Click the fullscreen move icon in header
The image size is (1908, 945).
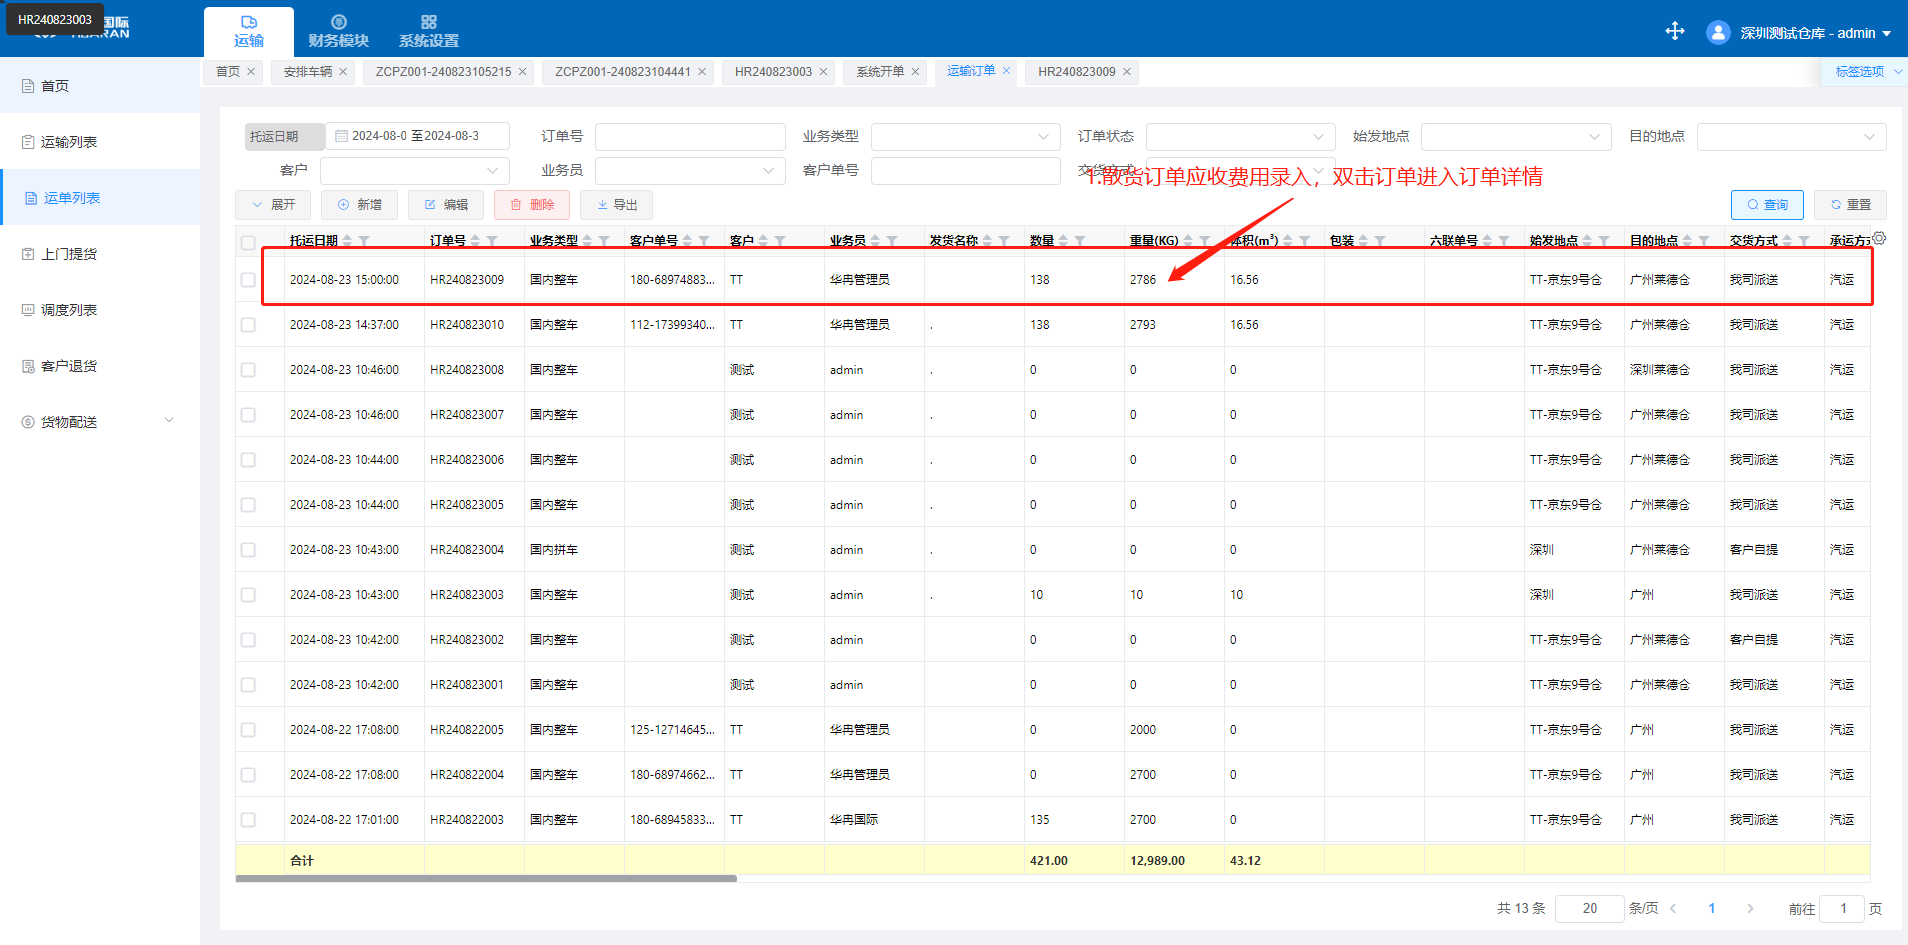pyautogui.click(x=1675, y=32)
